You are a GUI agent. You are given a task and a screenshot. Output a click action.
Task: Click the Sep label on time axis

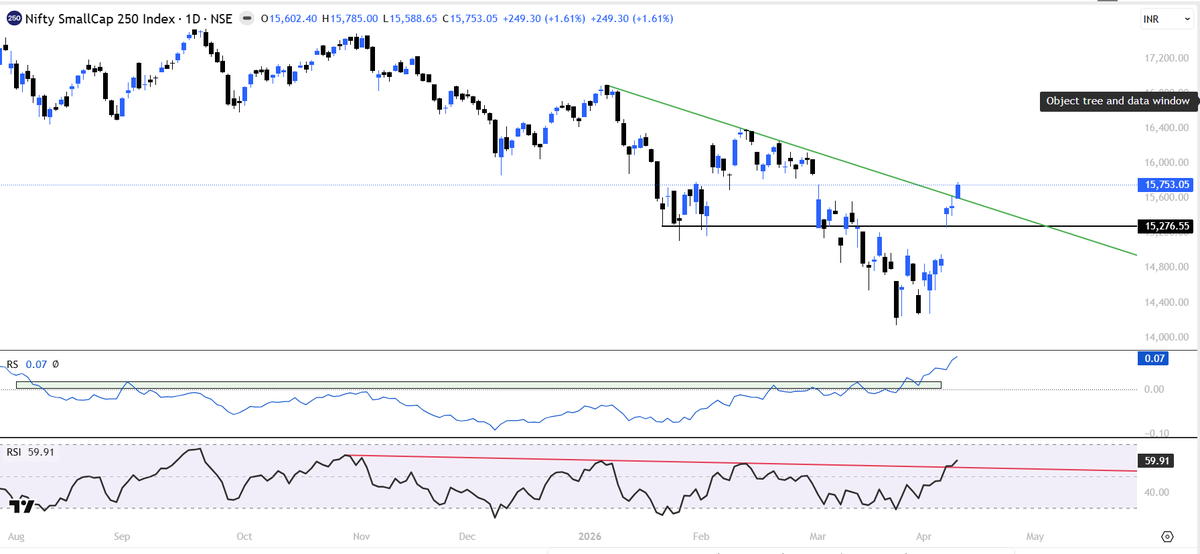coord(122,537)
